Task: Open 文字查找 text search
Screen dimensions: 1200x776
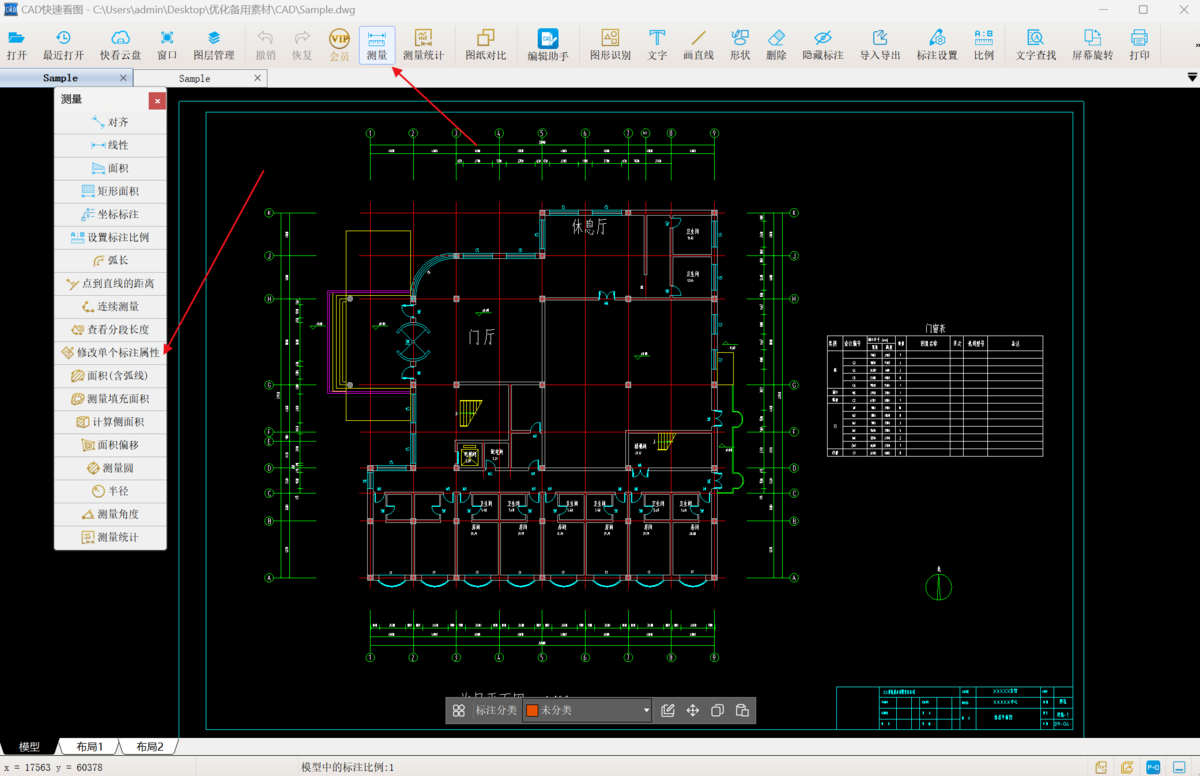Action: (x=1035, y=45)
